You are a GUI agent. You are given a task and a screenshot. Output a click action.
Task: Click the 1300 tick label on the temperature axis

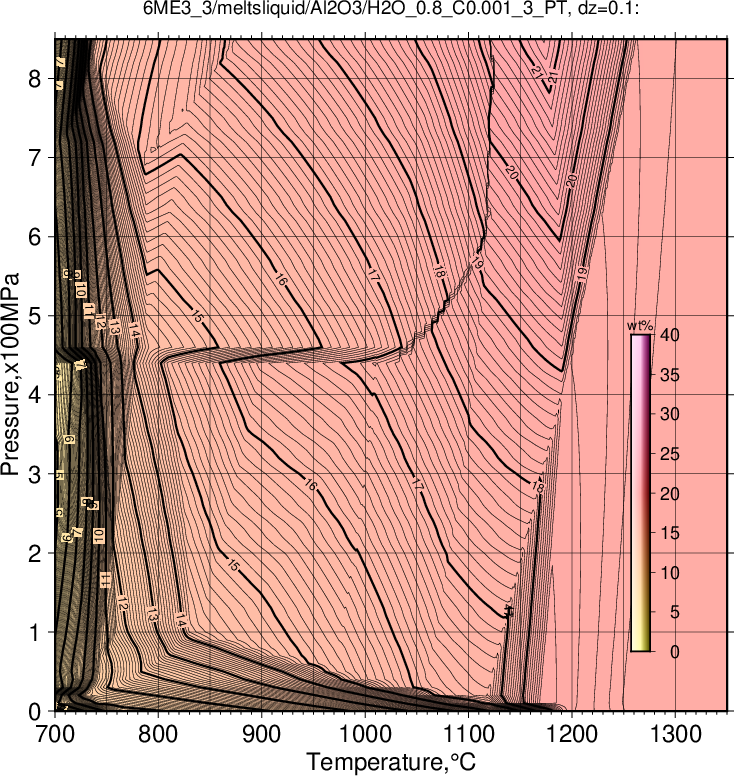coord(675,734)
